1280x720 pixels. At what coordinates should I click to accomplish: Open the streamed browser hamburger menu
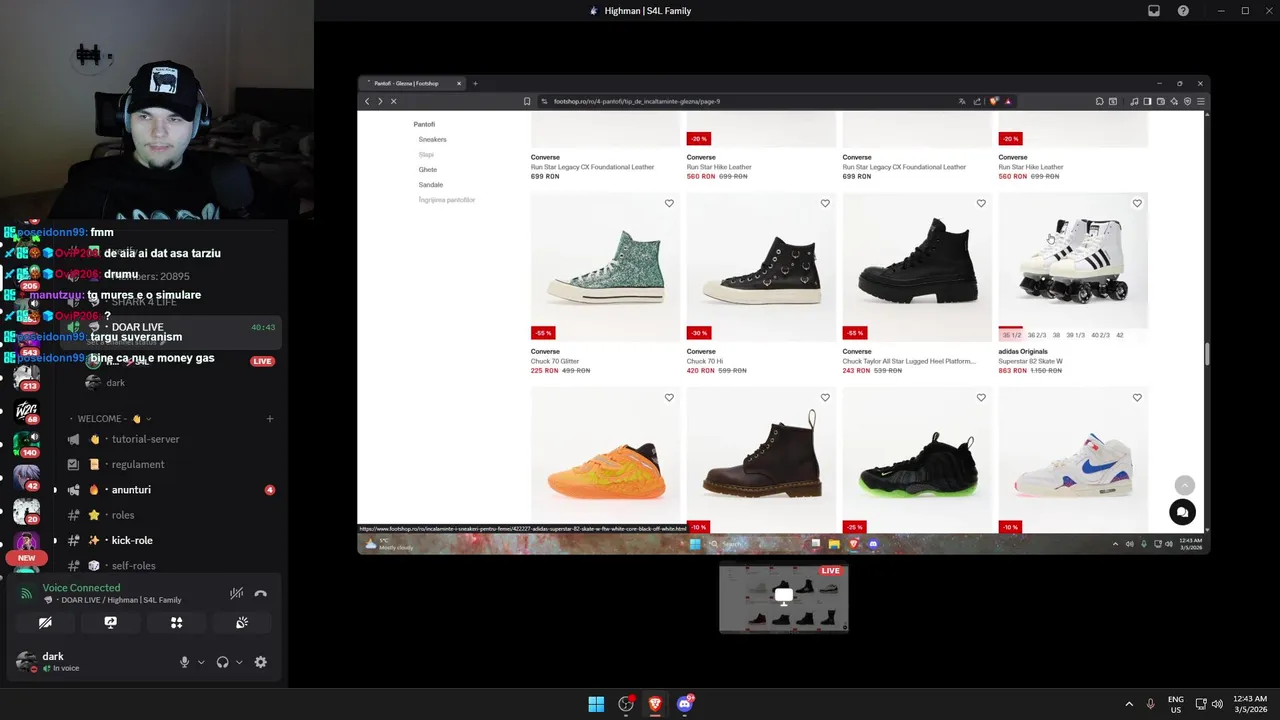[x=1201, y=101]
